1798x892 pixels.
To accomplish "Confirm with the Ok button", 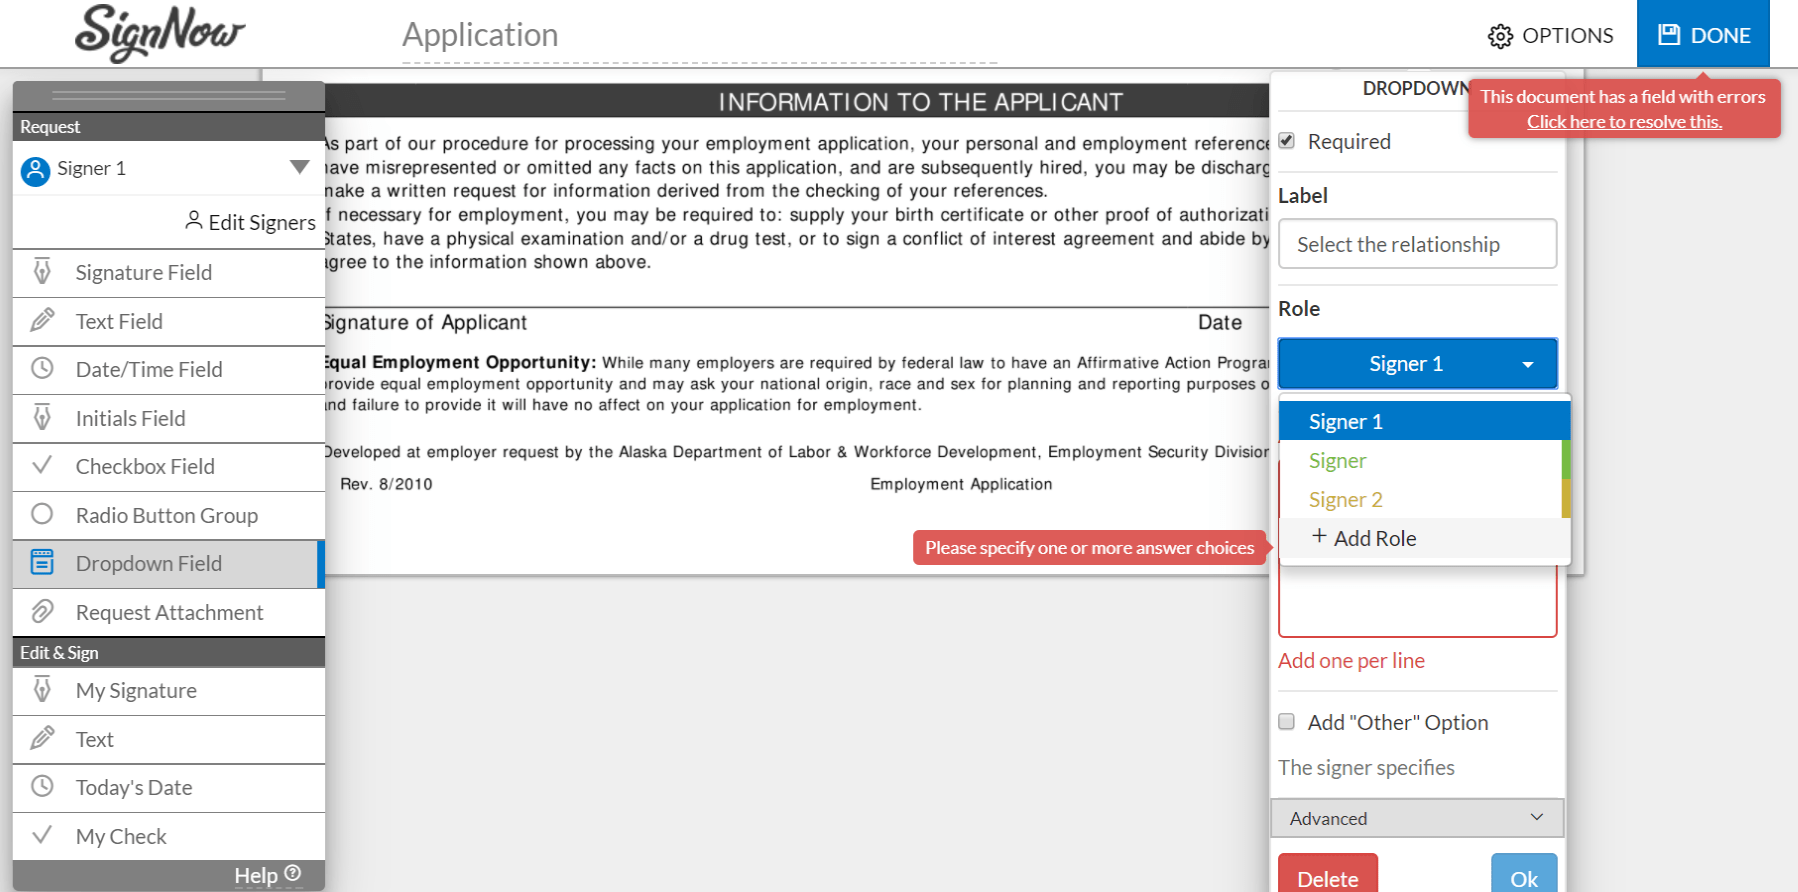I will (x=1524, y=873).
